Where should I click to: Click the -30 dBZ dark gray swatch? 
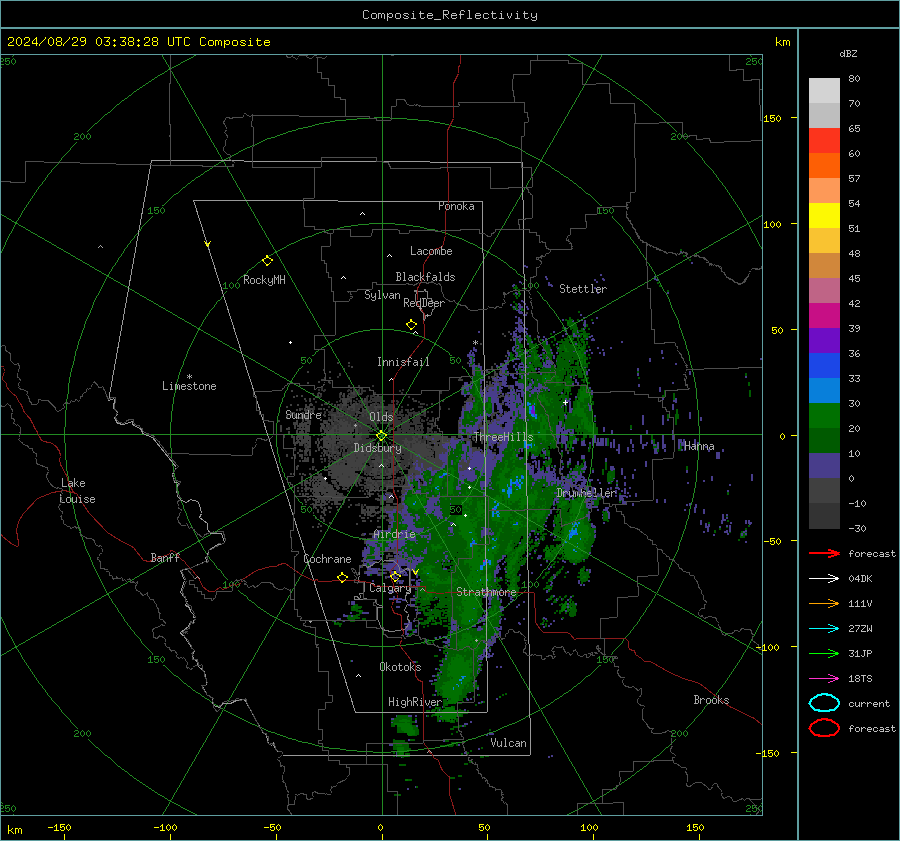(x=824, y=516)
